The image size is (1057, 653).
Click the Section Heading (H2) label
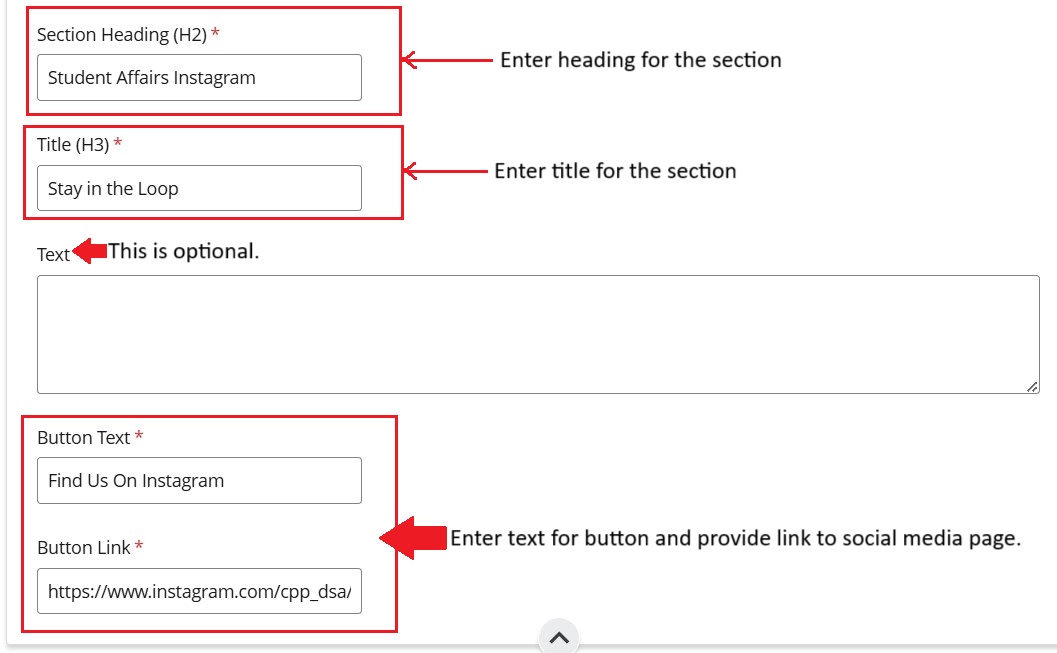tap(121, 35)
